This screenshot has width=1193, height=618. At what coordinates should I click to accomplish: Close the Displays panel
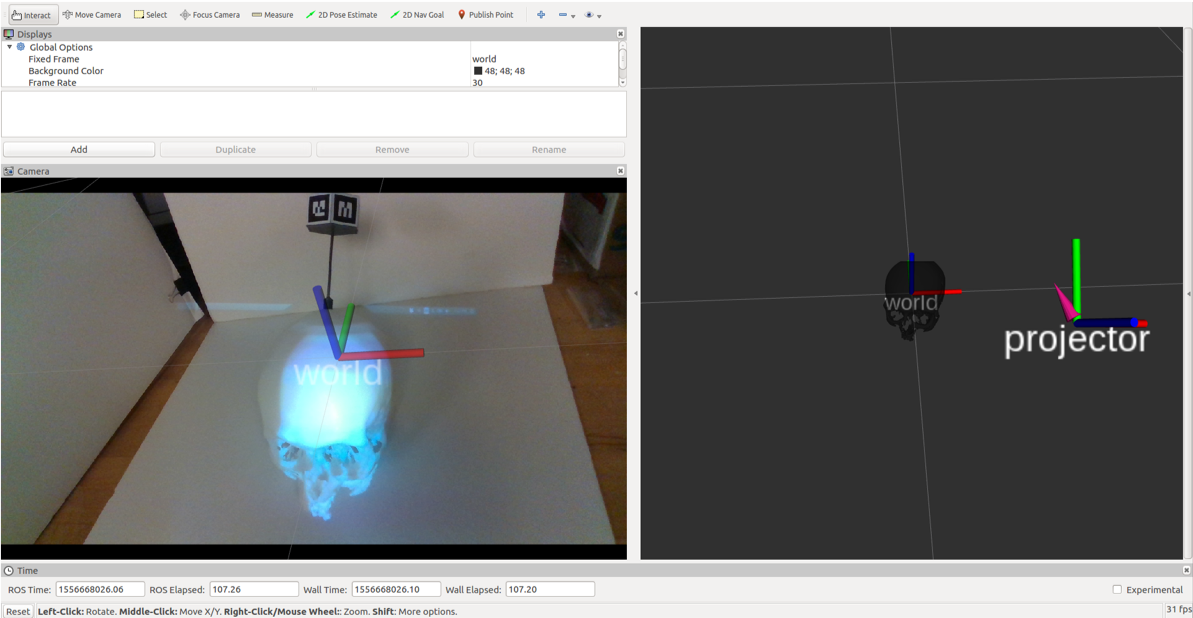pos(620,34)
